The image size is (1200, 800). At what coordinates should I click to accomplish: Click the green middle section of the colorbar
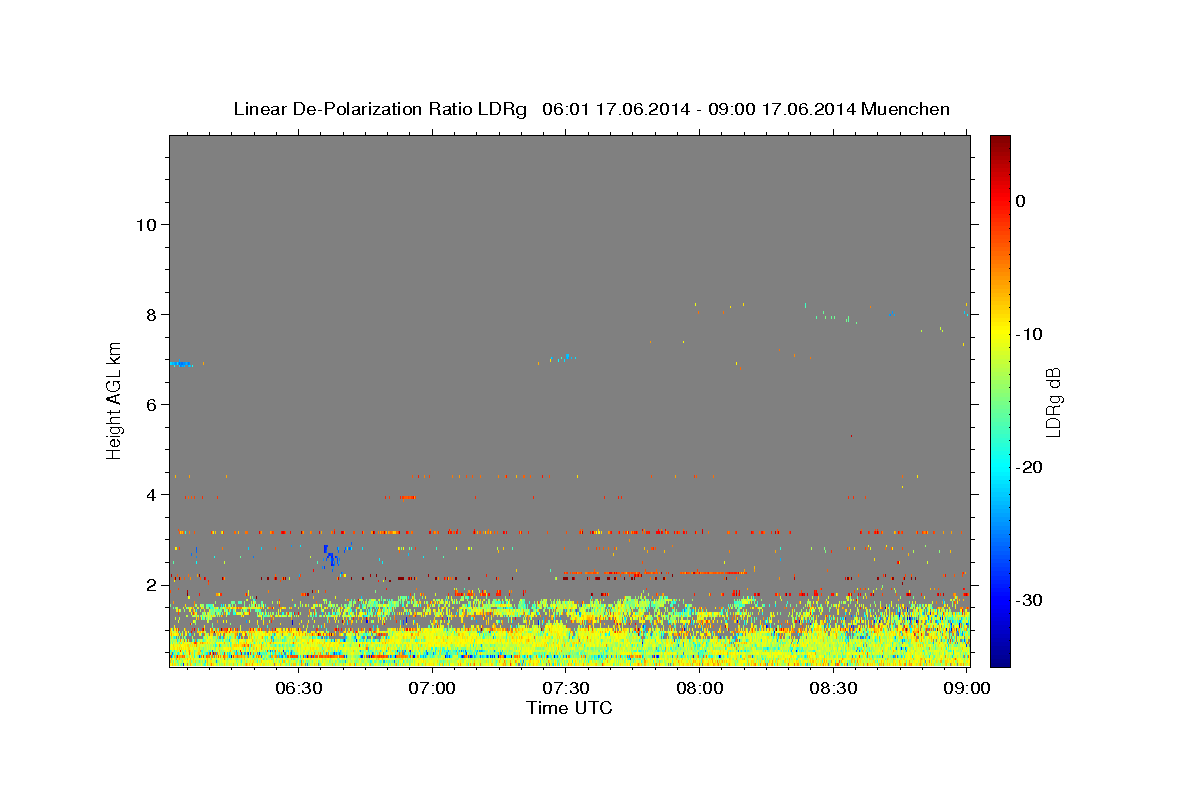coord(1000,400)
